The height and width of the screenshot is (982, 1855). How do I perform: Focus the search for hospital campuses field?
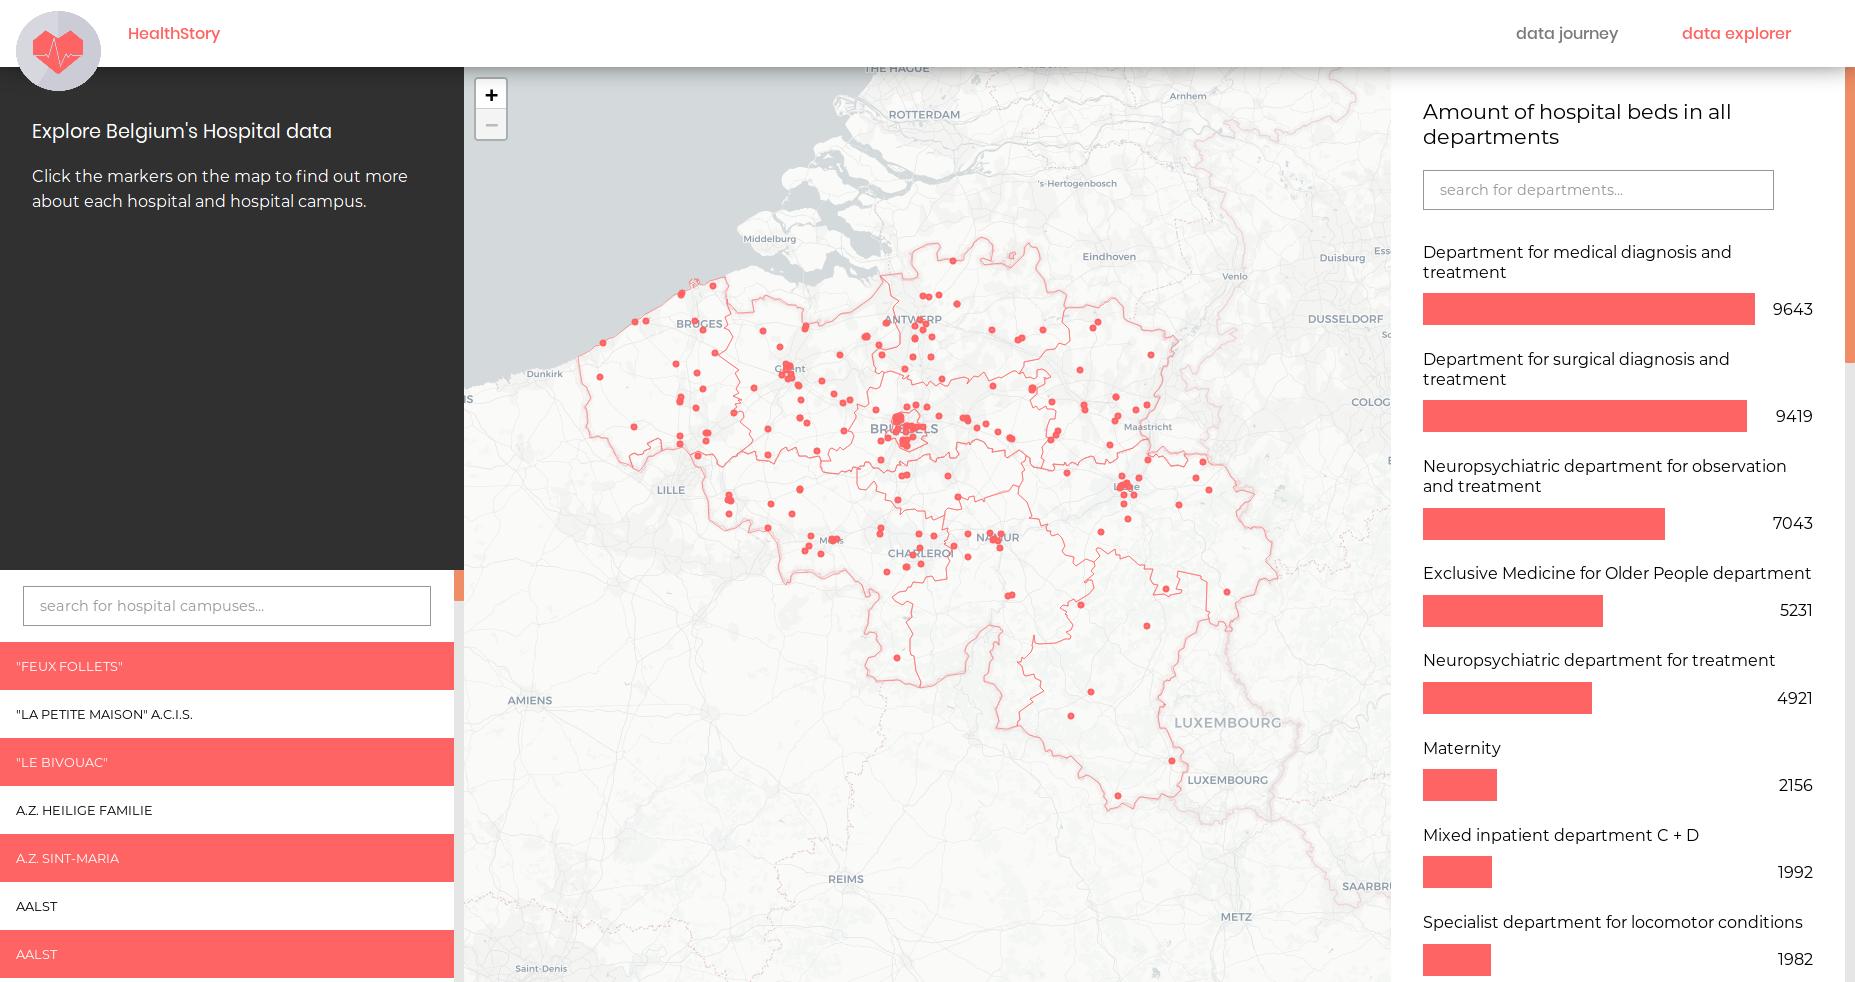coord(227,606)
